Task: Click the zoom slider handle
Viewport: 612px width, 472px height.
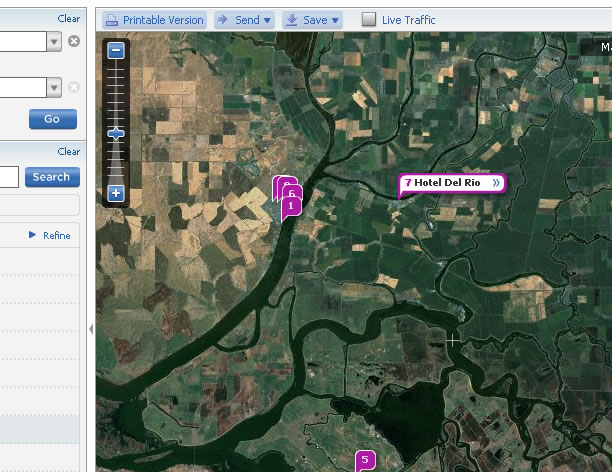Action: click(116, 133)
